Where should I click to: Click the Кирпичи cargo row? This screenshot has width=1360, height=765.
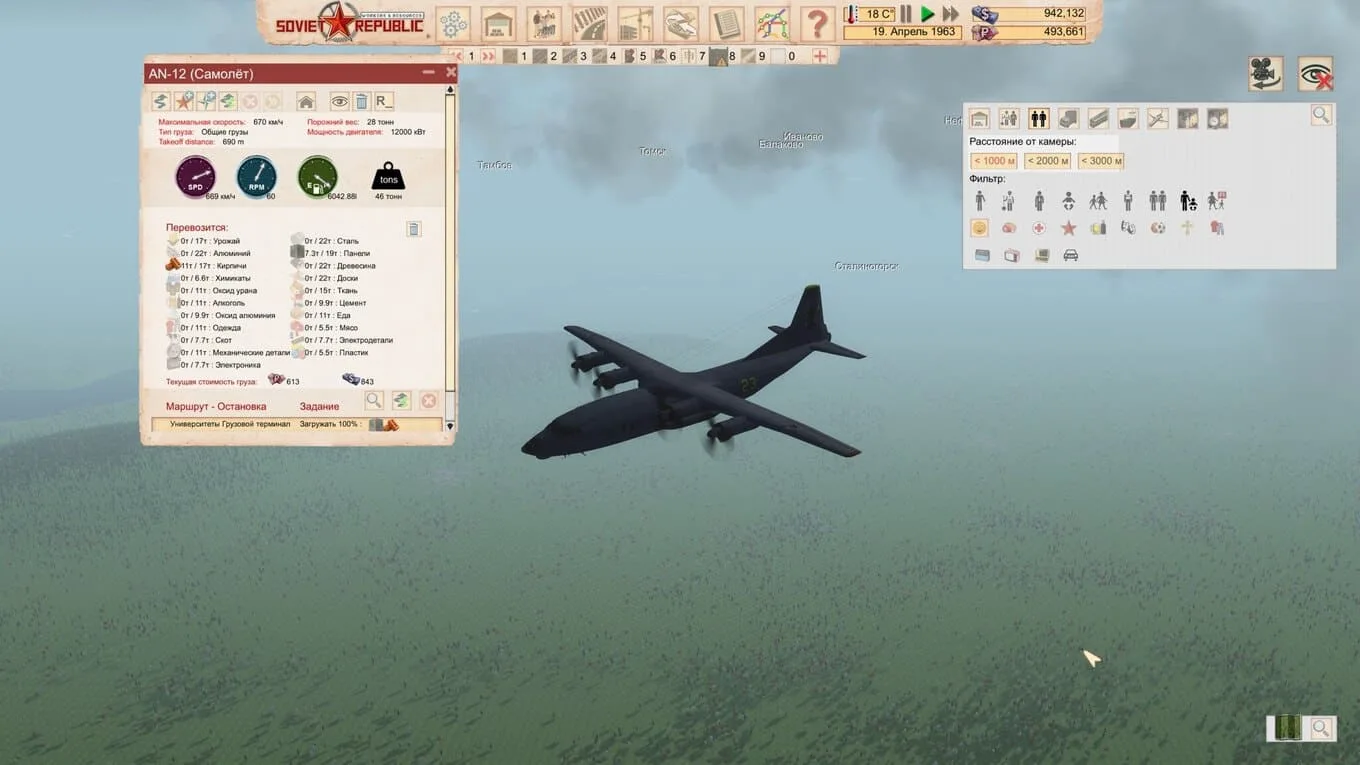pyautogui.click(x=207, y=266)
